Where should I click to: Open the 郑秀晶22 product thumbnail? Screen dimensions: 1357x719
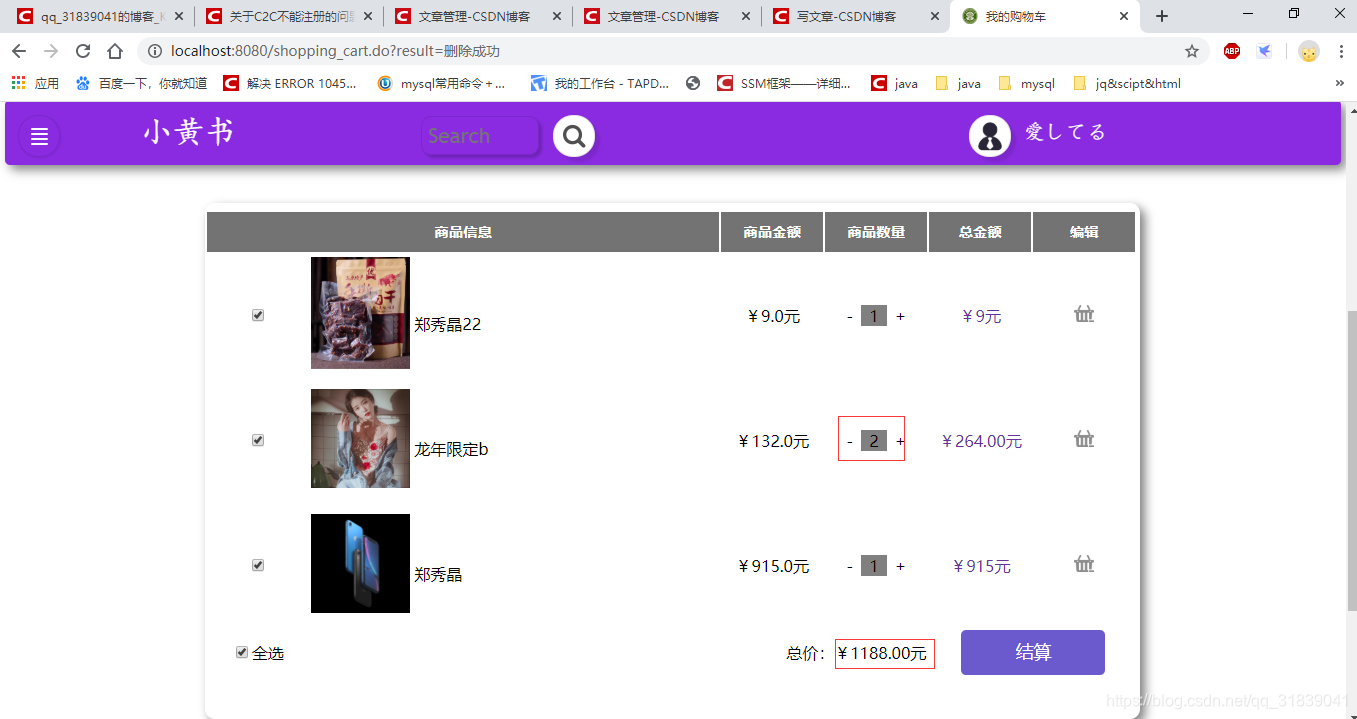pos(360,313)
